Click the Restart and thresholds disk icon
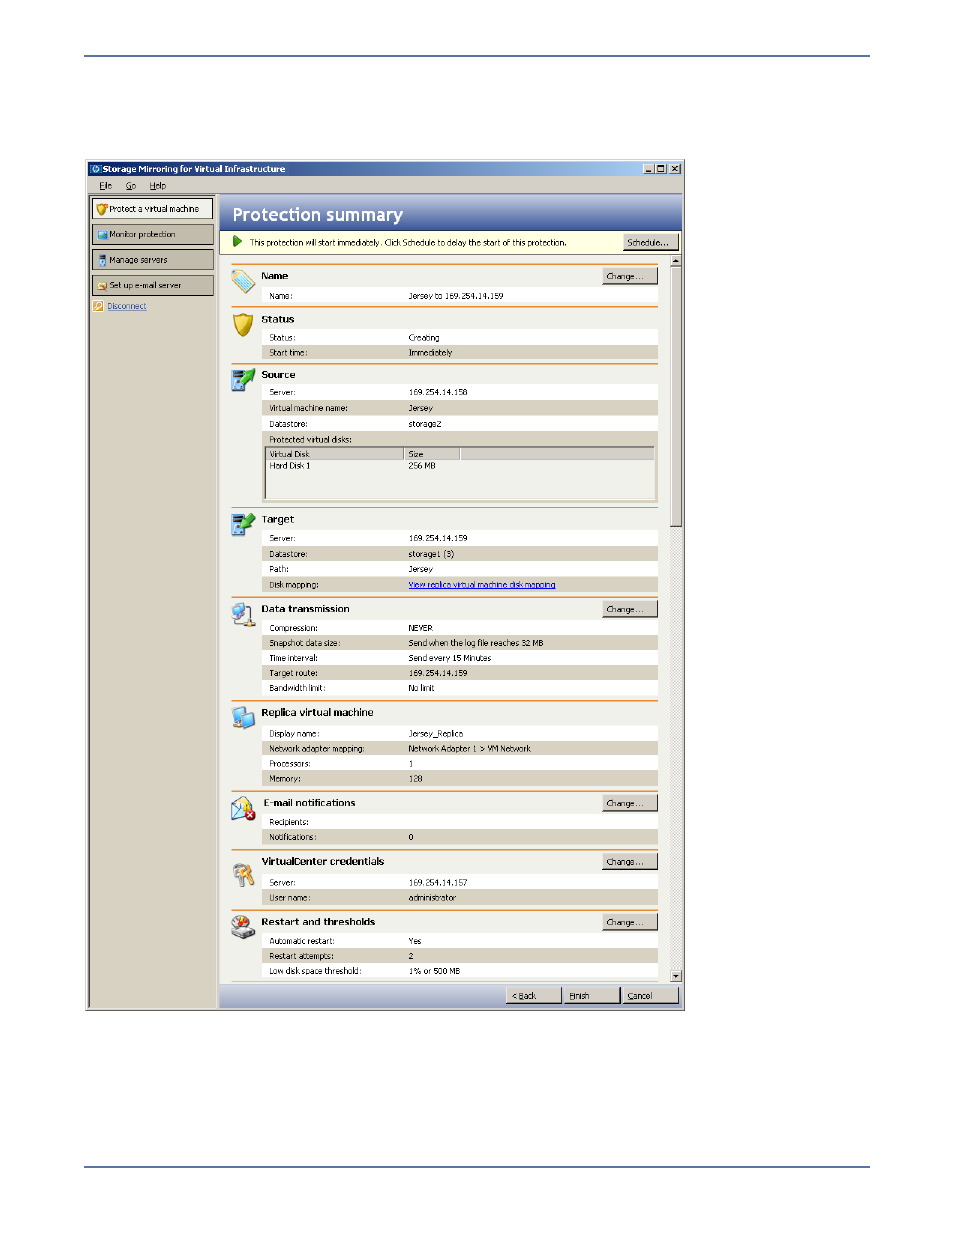954x1235 pixels. point(243,927)
